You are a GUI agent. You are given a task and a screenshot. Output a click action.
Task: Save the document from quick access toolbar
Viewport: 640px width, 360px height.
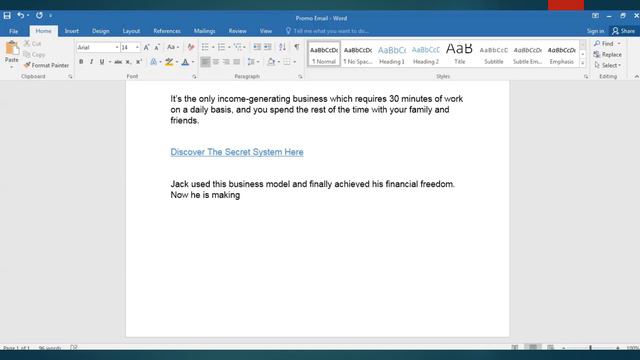pos(7,16)
